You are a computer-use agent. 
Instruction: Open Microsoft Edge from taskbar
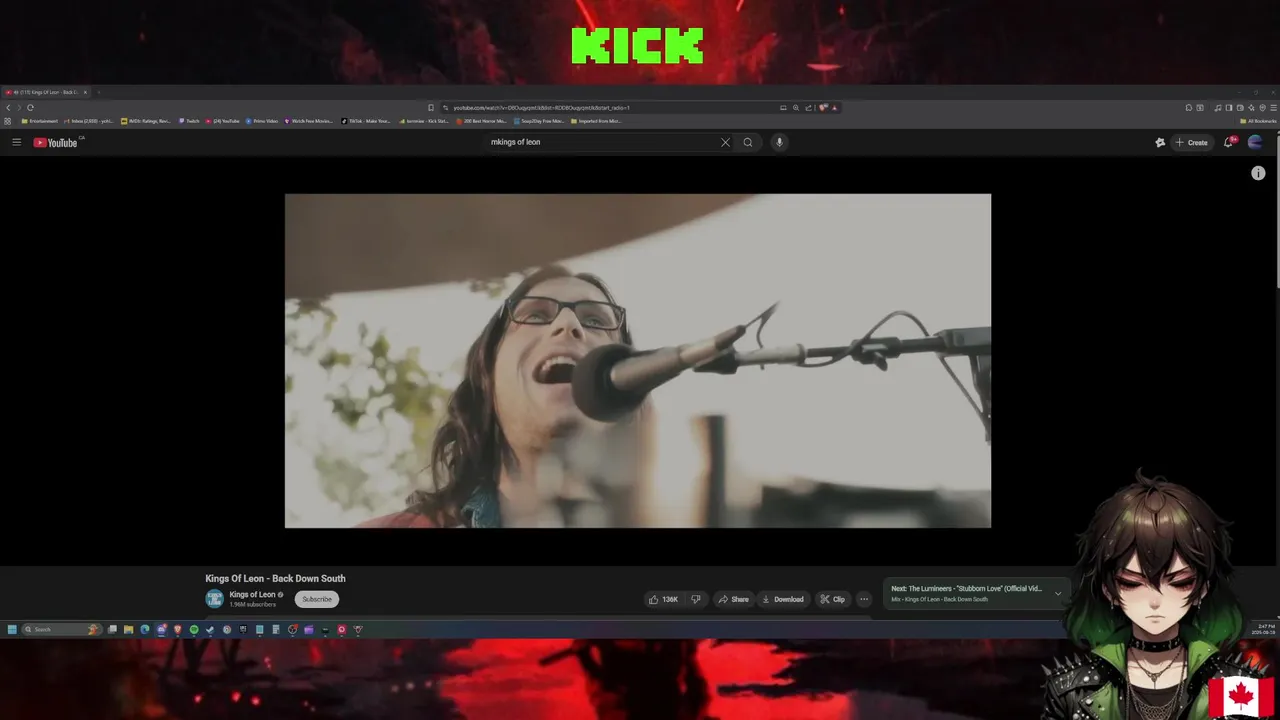(145, 629)
